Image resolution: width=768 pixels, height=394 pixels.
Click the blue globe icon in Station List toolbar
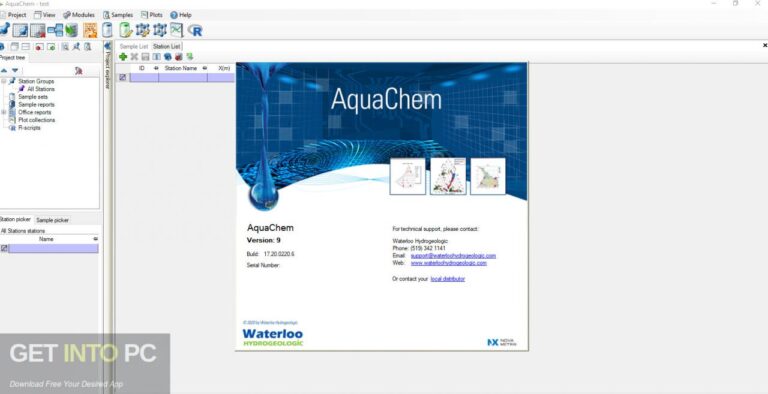pyautogui.click(x=168, y=57)
